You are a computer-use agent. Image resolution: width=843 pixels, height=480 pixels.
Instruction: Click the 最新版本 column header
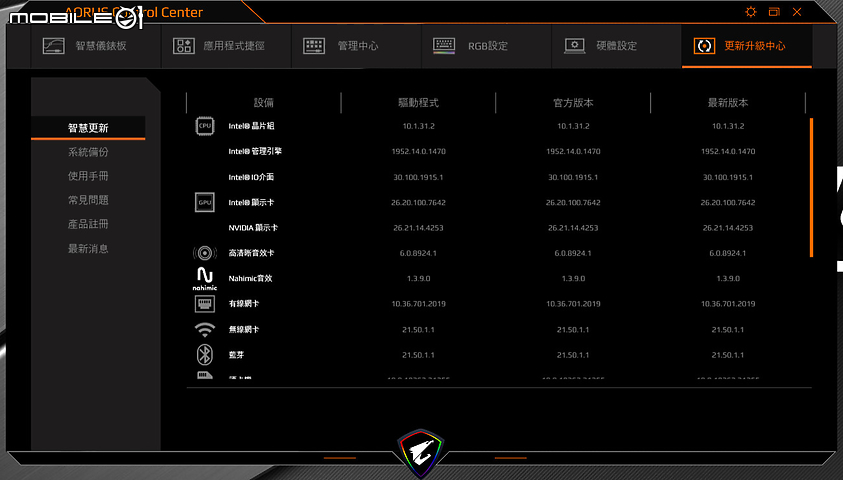point(728,103)
